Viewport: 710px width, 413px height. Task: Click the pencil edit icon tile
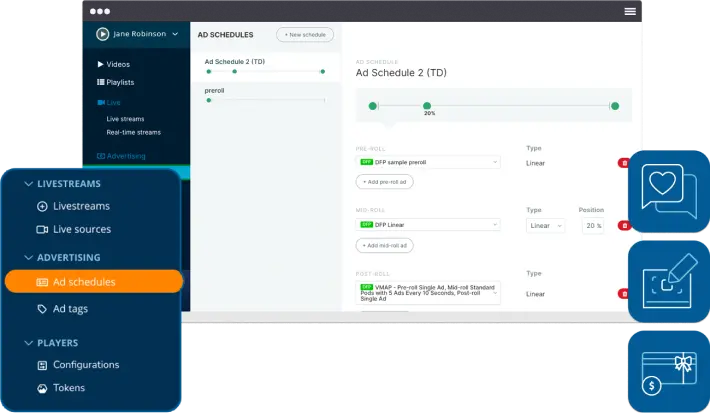click(x=669, y=281)
